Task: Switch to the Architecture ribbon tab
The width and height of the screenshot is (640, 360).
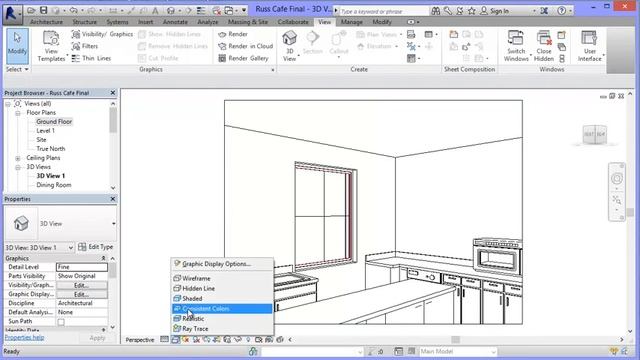Action: pyautogui.click(x=47, y=22)
